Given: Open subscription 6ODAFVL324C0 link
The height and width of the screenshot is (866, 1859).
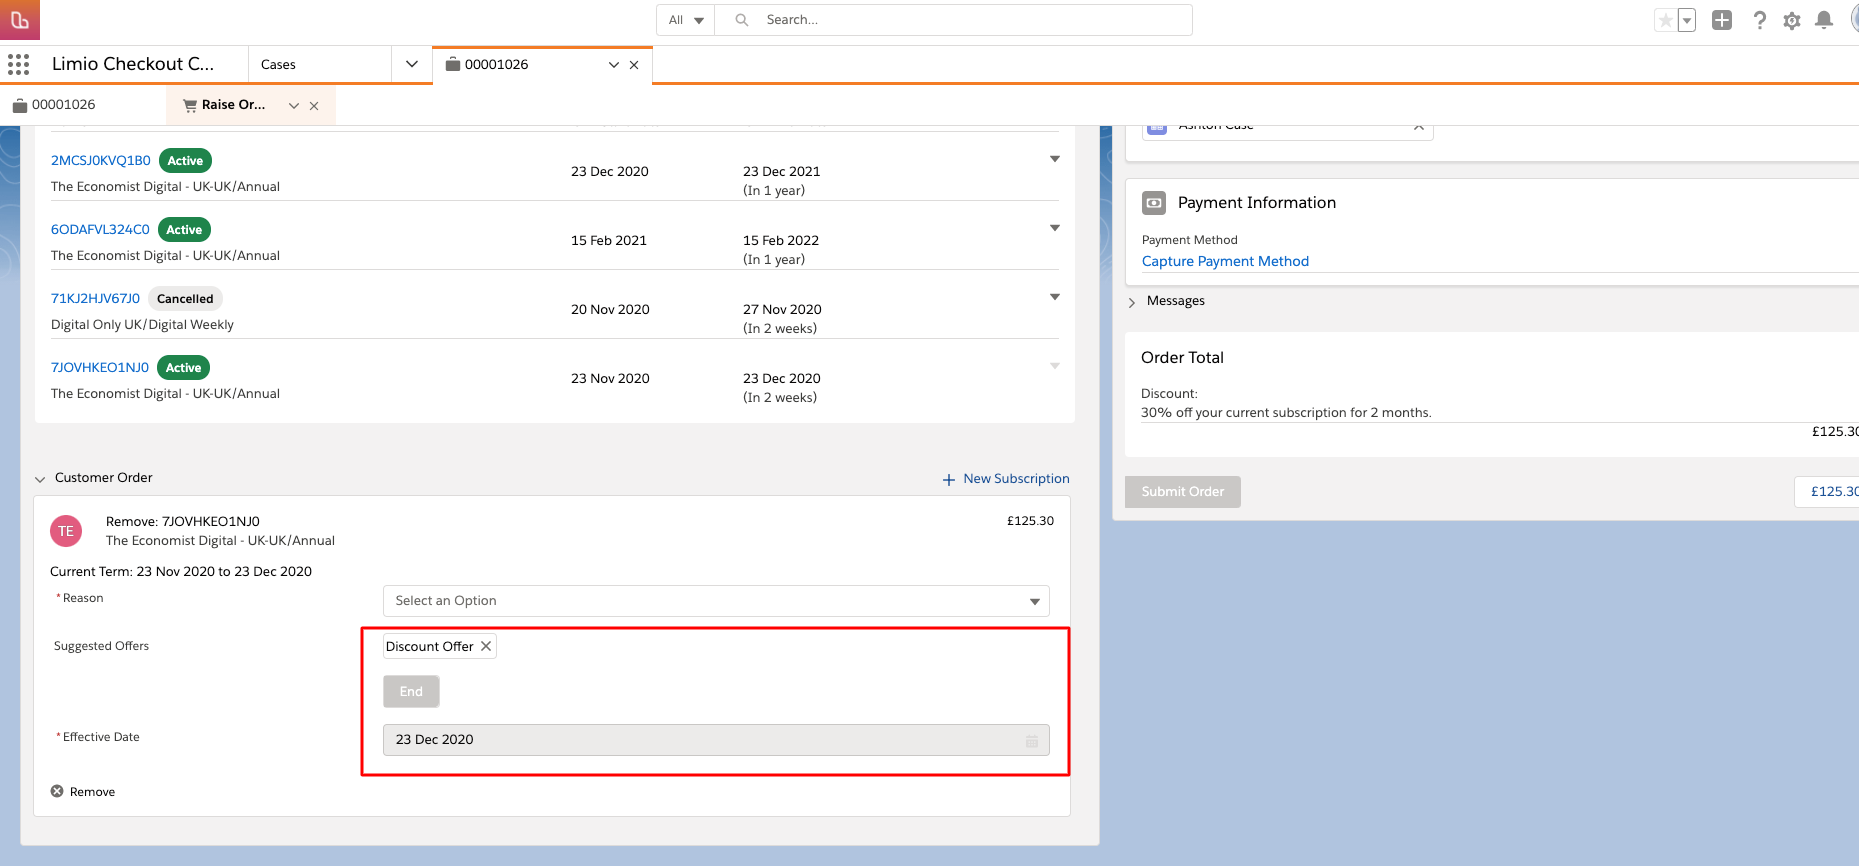Looking at the screenshot, I should 100,229.
